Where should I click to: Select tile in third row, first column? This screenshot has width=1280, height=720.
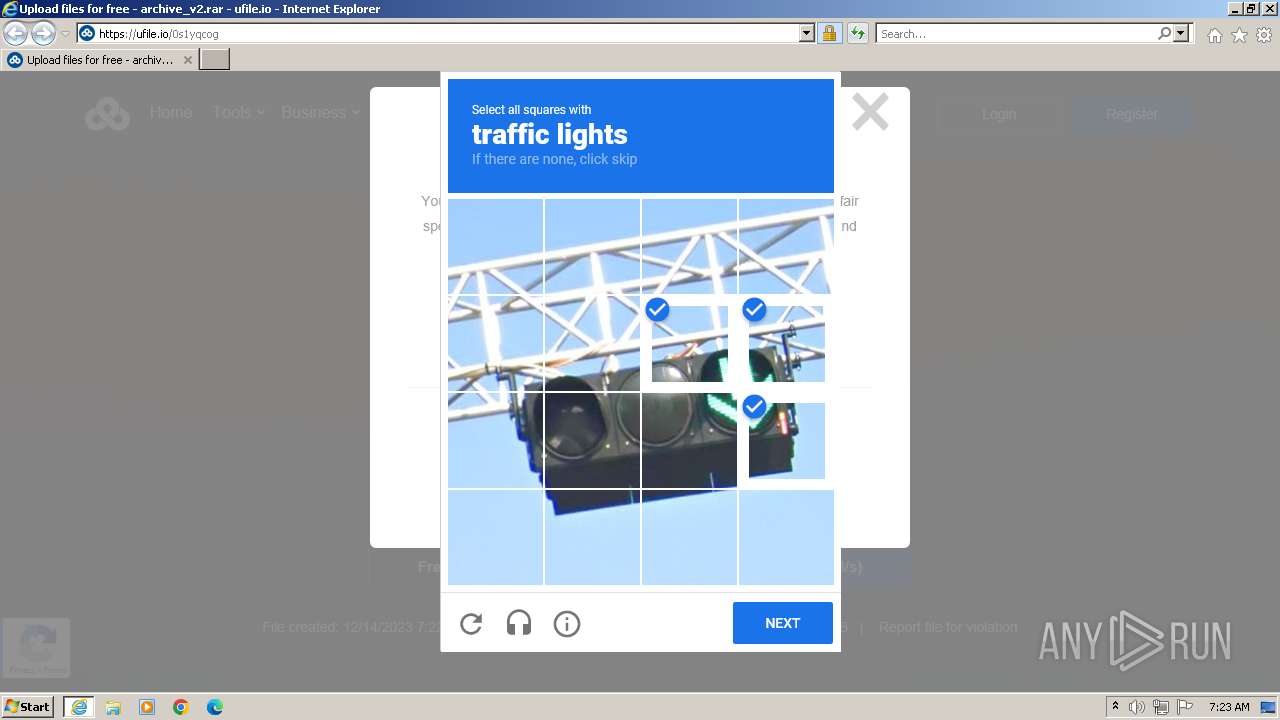[495, 440]
